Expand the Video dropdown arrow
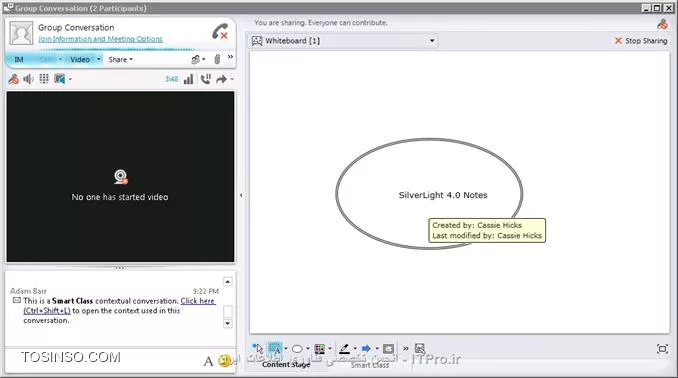This screenshot has width=678, height=378. (99, 59)
